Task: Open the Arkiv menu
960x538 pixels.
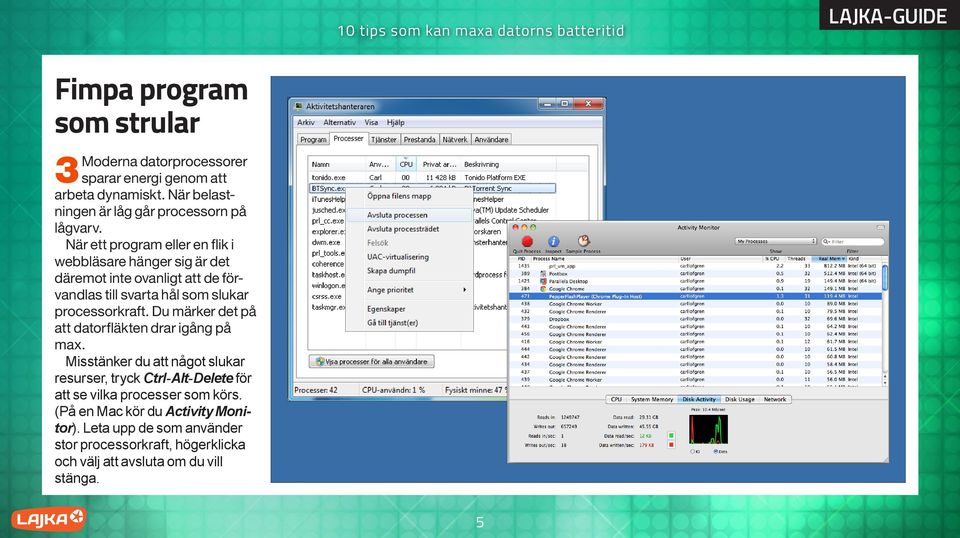Action: [306, 122]
